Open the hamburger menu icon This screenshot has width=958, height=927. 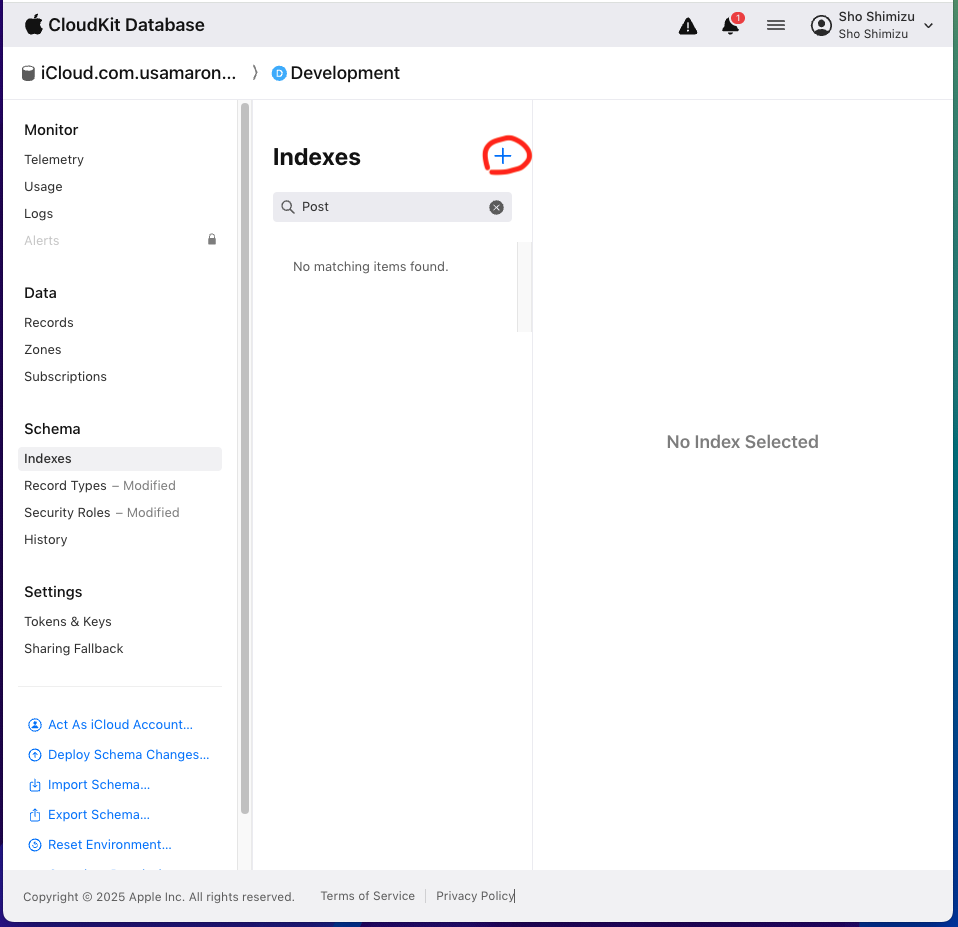pyautogui.click(x=776, y=26)
